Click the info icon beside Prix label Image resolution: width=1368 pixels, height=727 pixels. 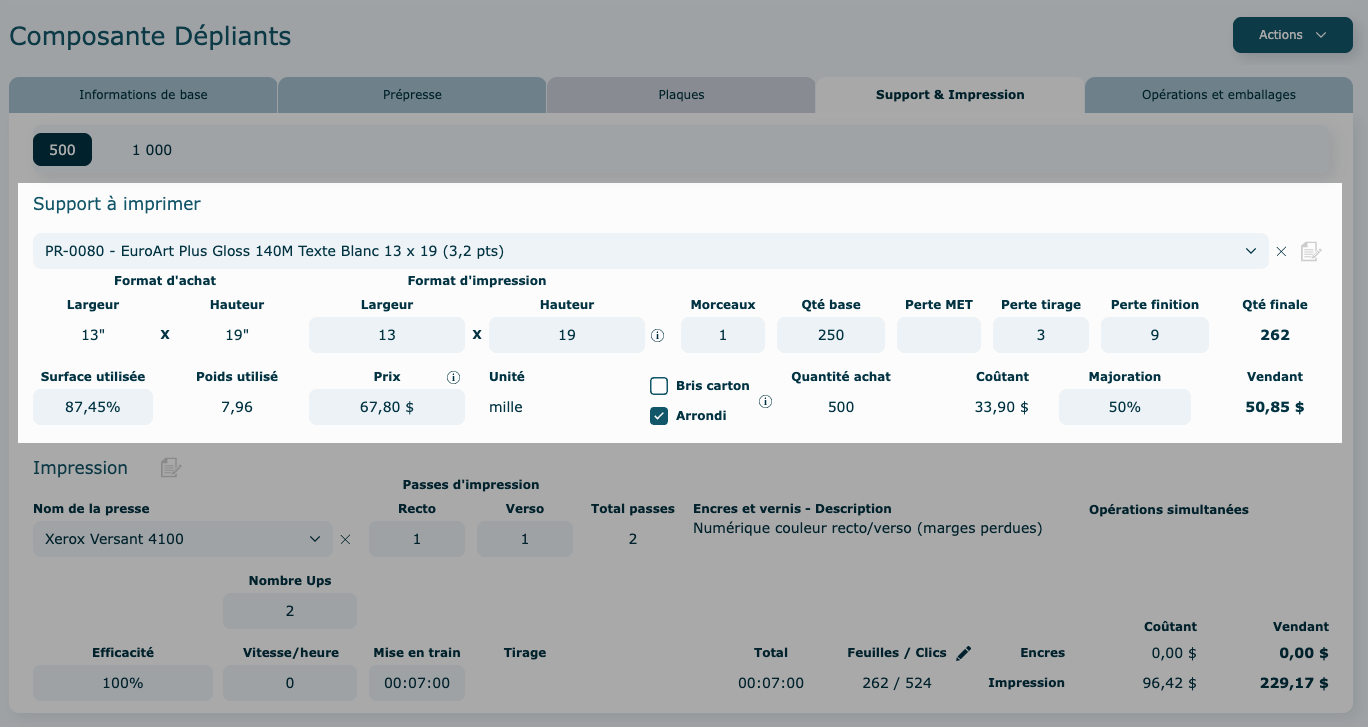pos(453,377)
